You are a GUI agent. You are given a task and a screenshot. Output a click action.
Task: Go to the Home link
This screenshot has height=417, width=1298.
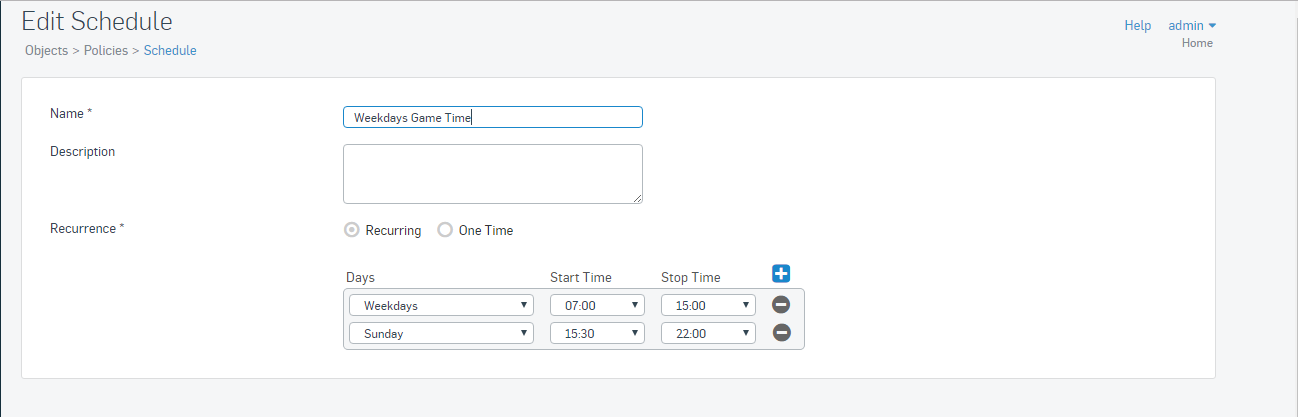(1197, 43)
